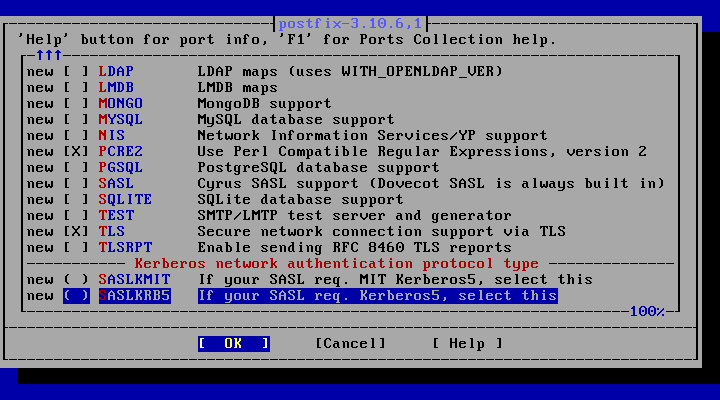The image size is (720, 400).
Task: Click the SQLITE option name
Action: (x=125, y=200)
